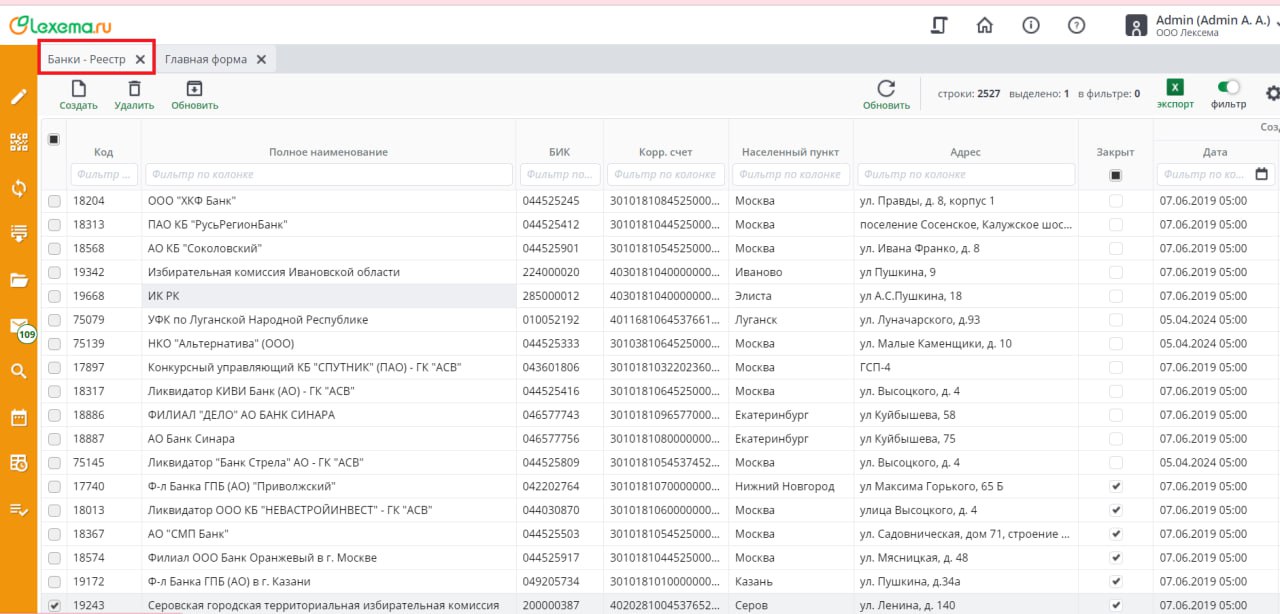Click the Удалить trash icon
This screenshot has height=614, width=1280.
134,89
